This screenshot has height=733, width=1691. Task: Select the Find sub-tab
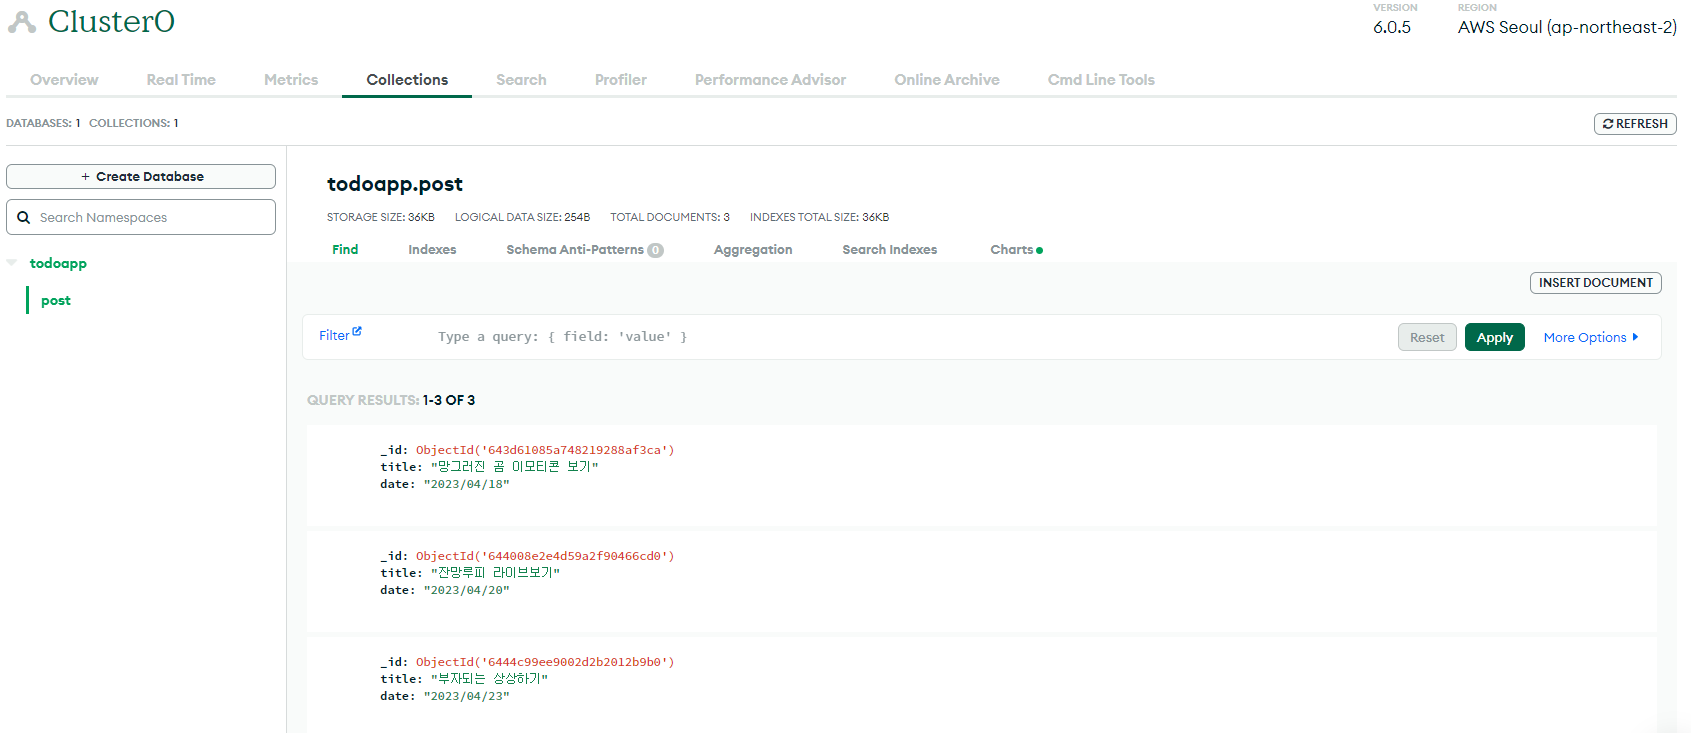coord(345,250)
